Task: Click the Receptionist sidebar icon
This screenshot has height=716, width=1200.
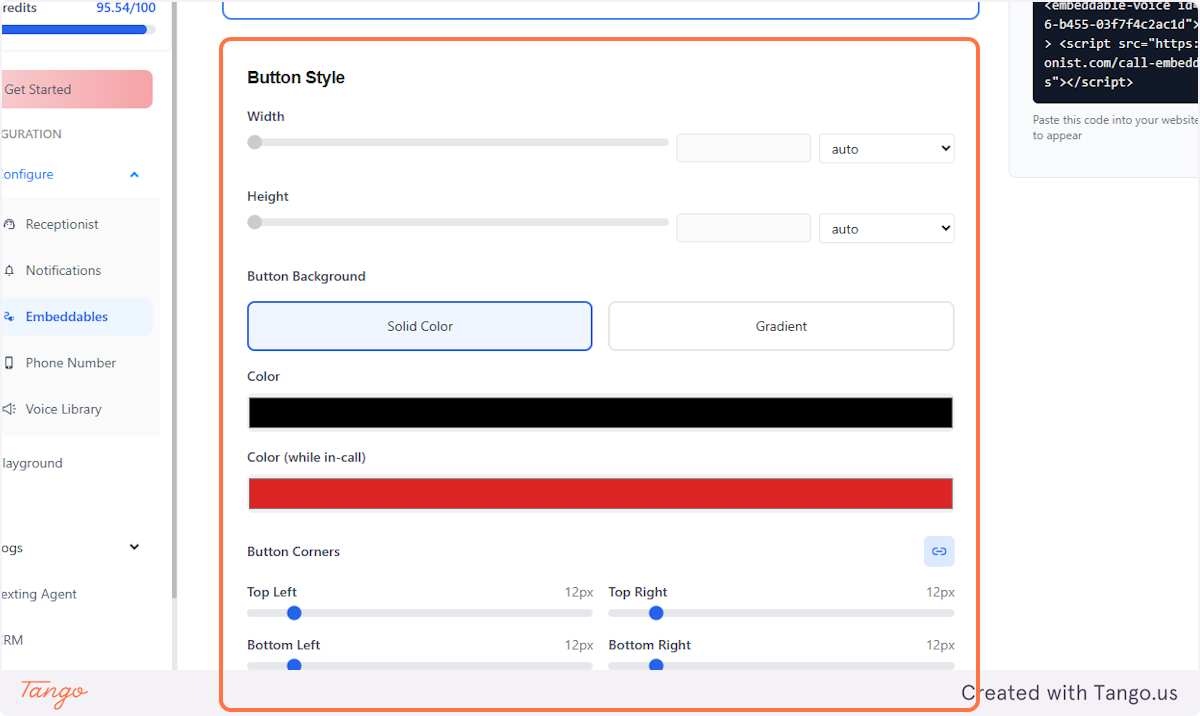Action: tap(9, 225)
